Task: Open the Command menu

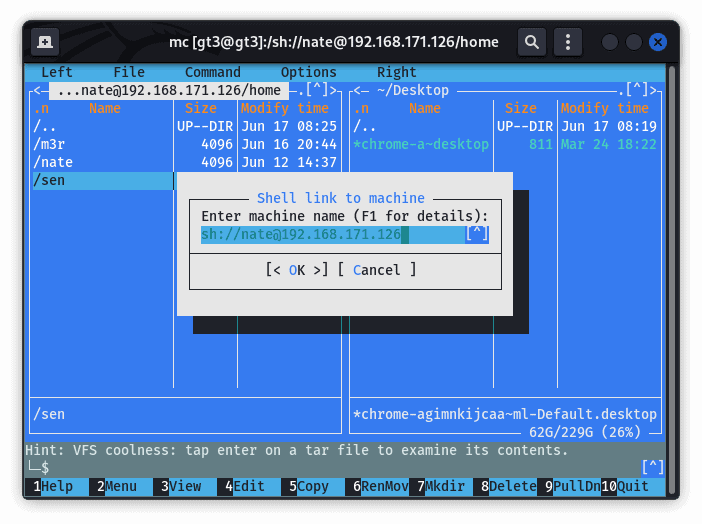Action: pos(212,72)
